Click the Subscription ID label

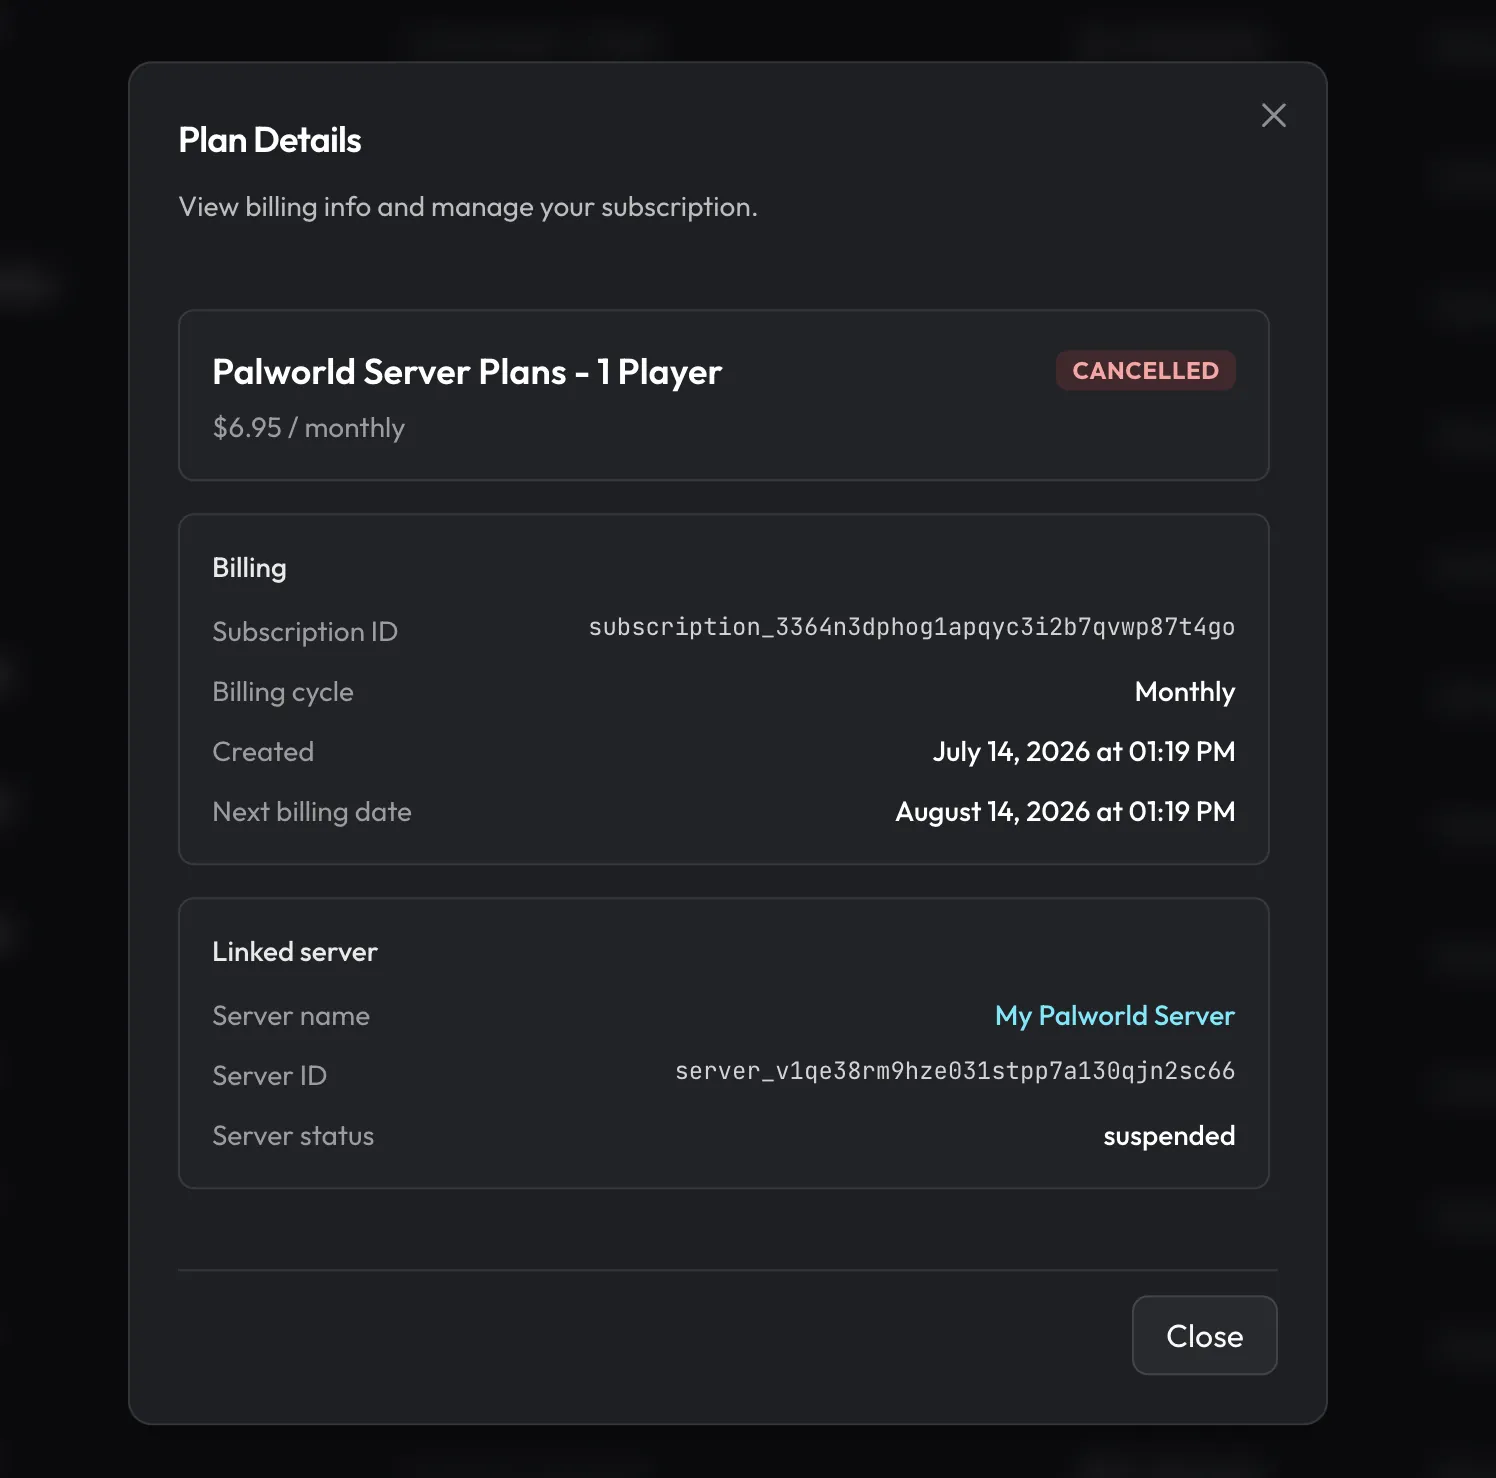tap(305, 632)
